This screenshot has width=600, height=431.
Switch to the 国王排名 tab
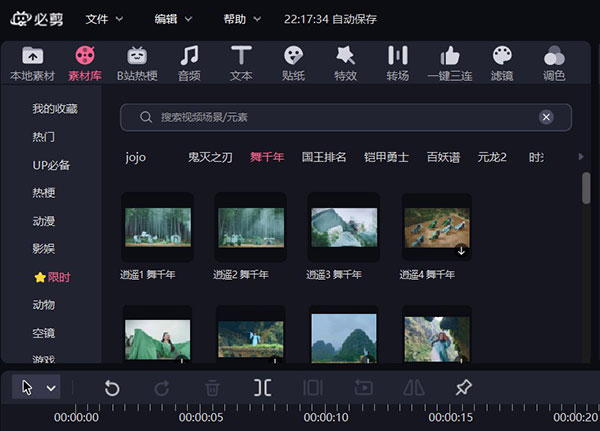324,157
